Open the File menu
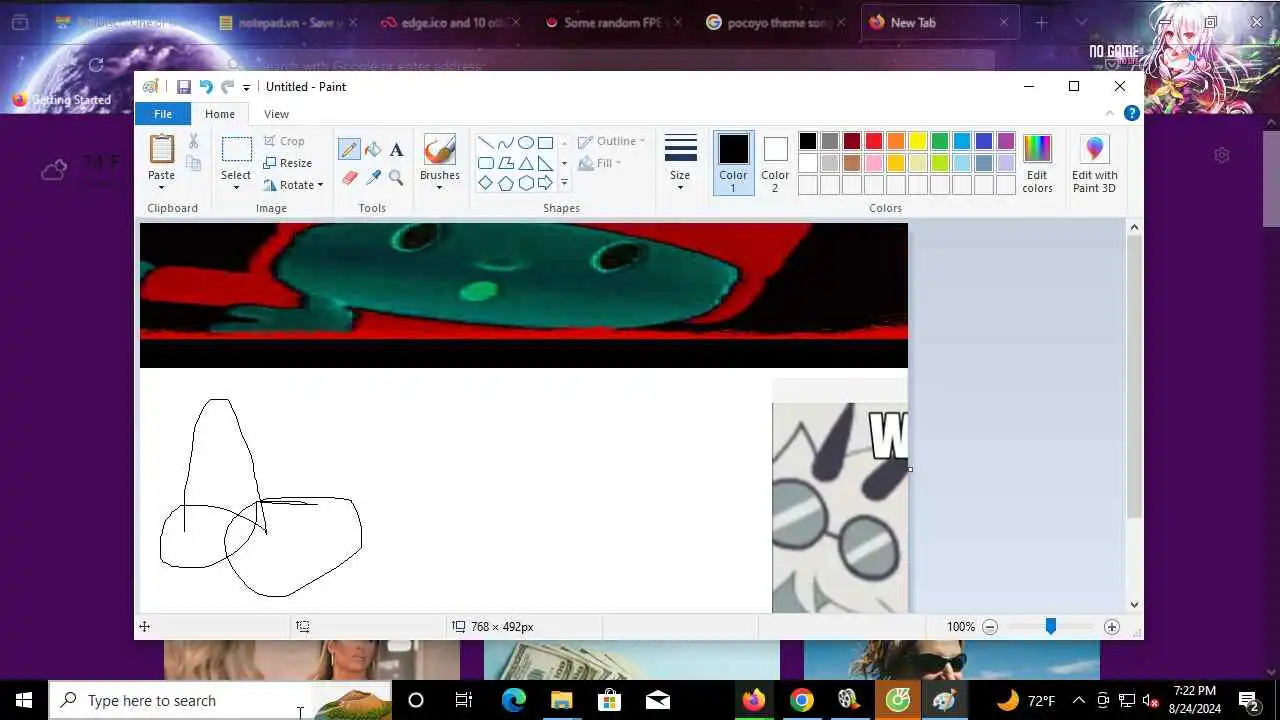This screenshot has width=1280, height=720. (x=162, y=114)
